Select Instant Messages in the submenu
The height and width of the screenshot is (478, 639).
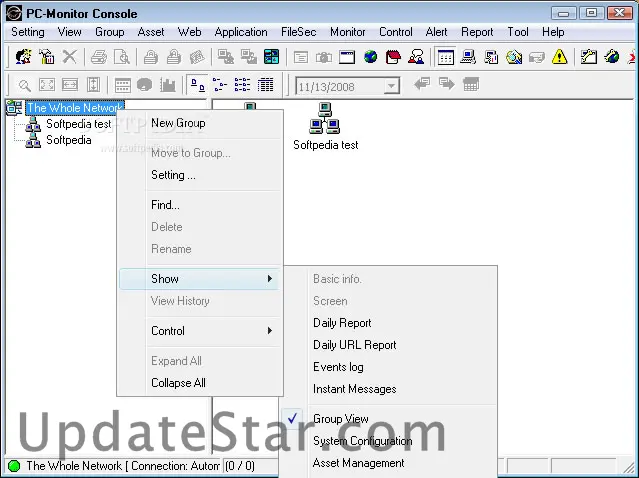355,389
